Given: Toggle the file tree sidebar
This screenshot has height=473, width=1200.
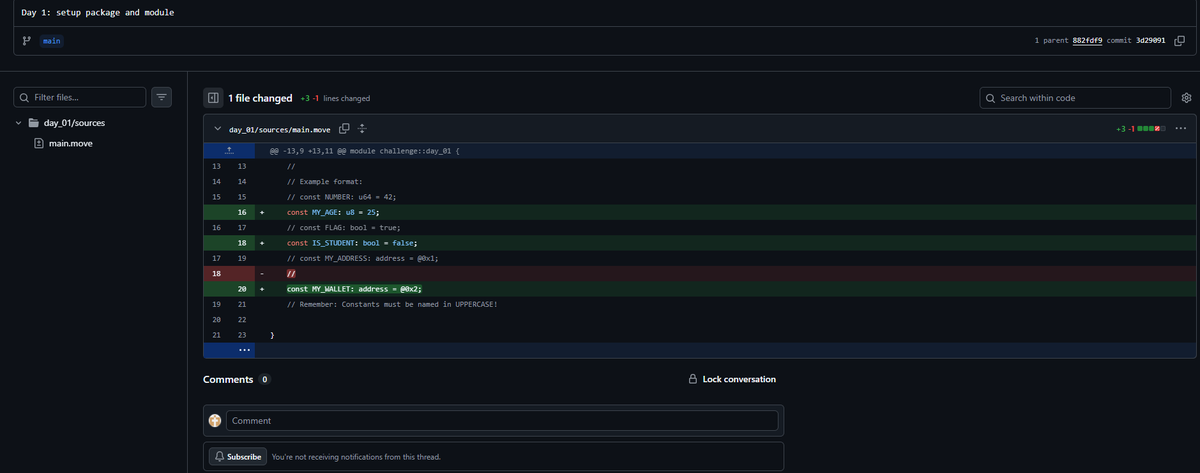Looking at the screenshot, I should (x=212, y=98).
